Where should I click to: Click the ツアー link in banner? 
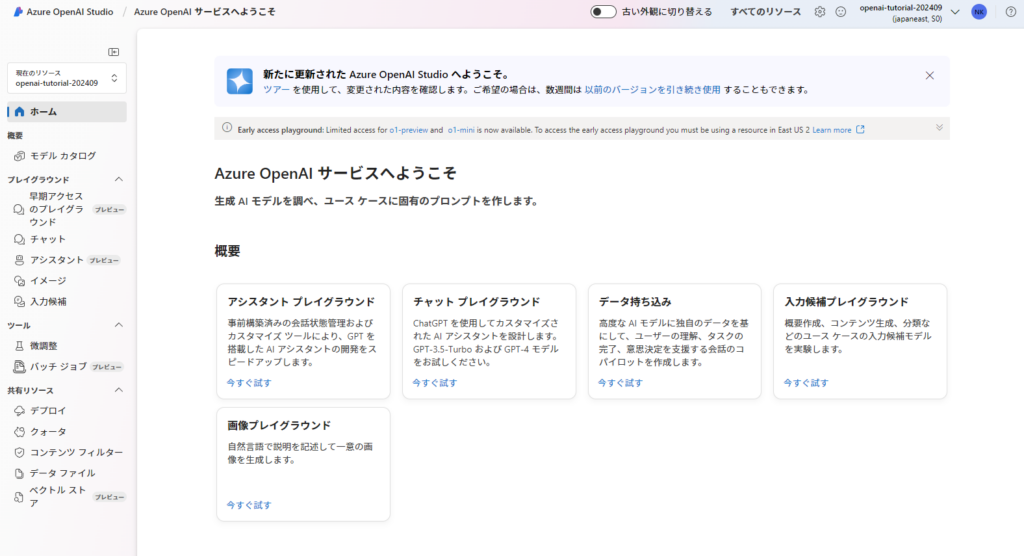click(277, 90)
